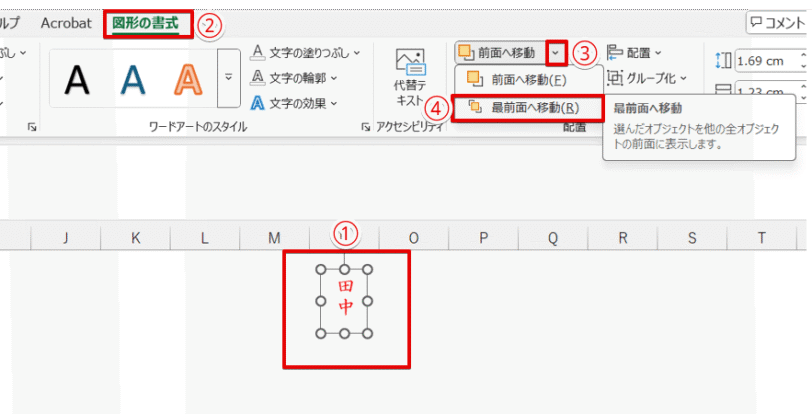Screen dimensions: 812x414
Task: Select column L header
Action: click(x=205, y=238)
